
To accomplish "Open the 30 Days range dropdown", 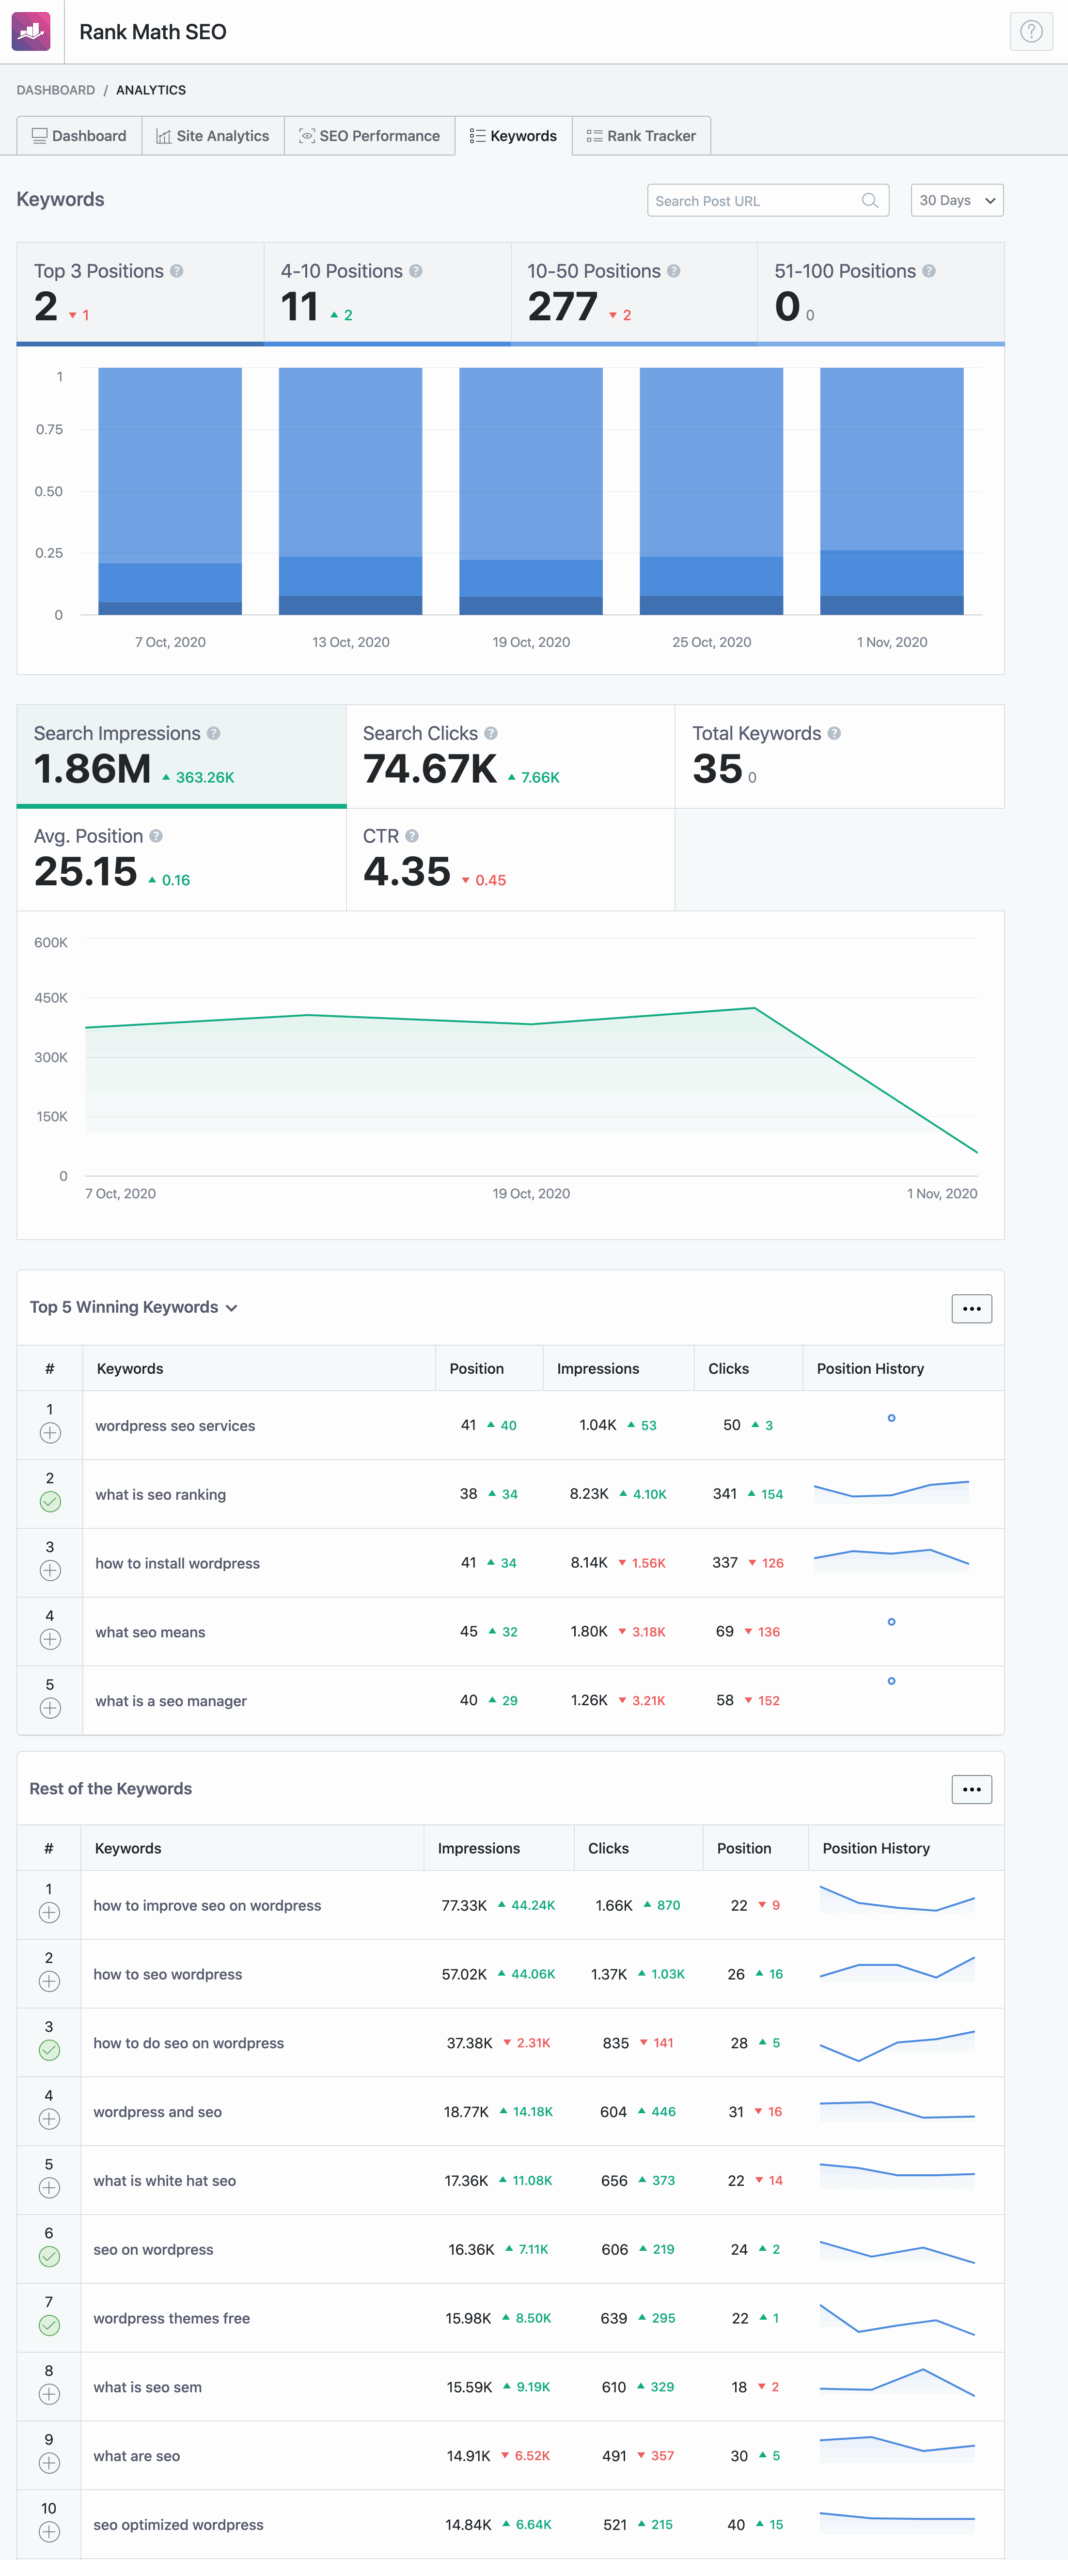I will tap(957, 200).
